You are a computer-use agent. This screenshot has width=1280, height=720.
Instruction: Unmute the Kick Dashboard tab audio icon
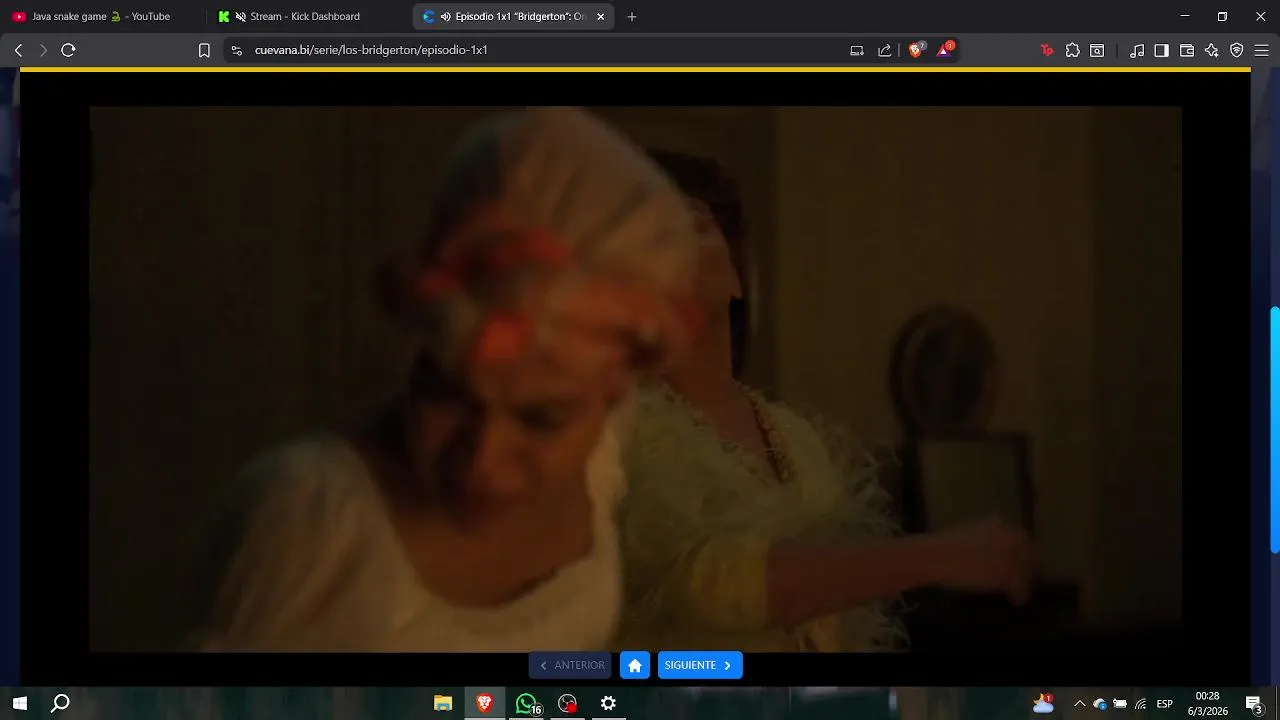(240, 16)
